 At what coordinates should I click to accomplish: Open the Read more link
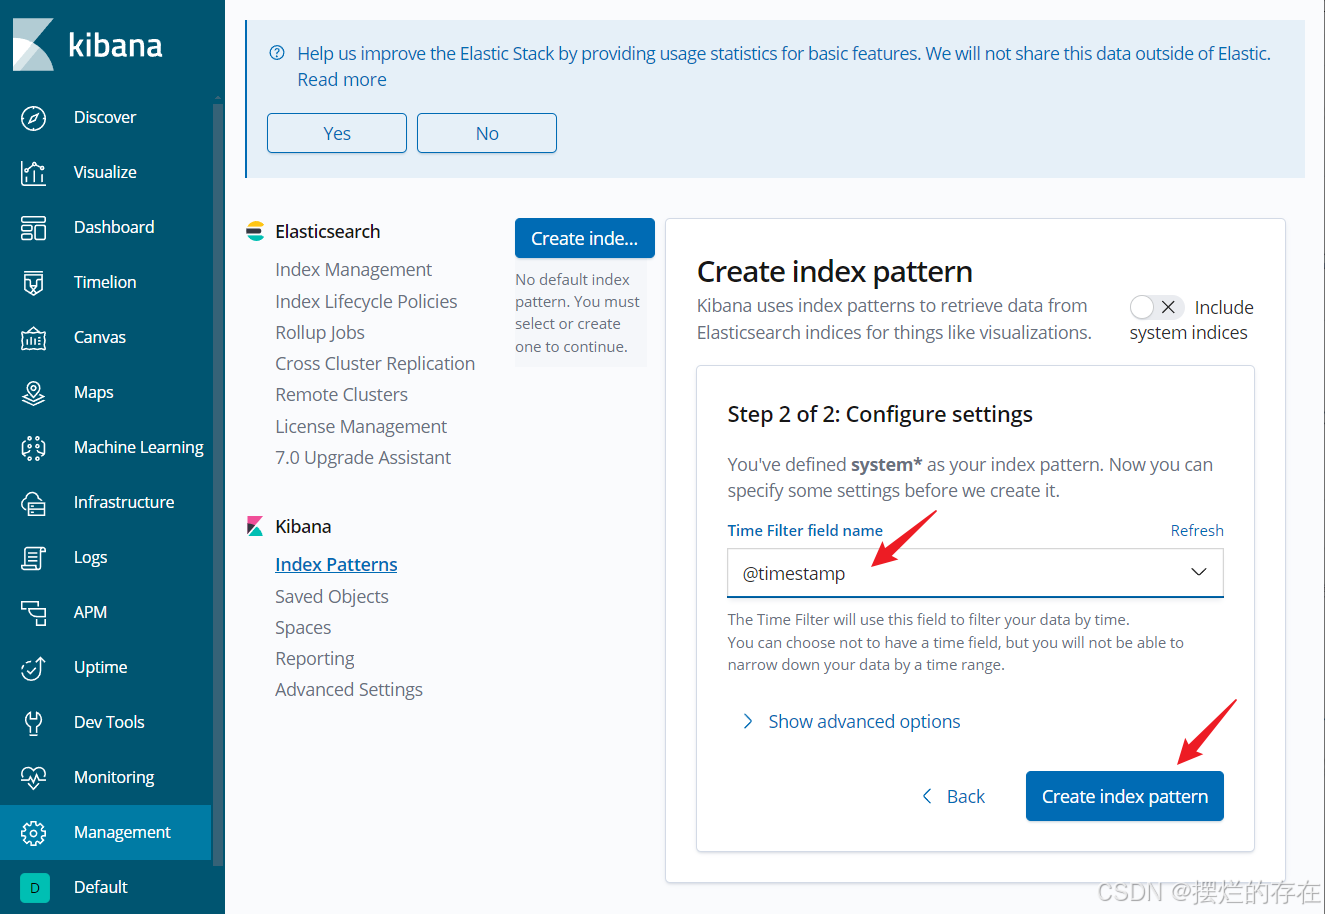(342, 80)
